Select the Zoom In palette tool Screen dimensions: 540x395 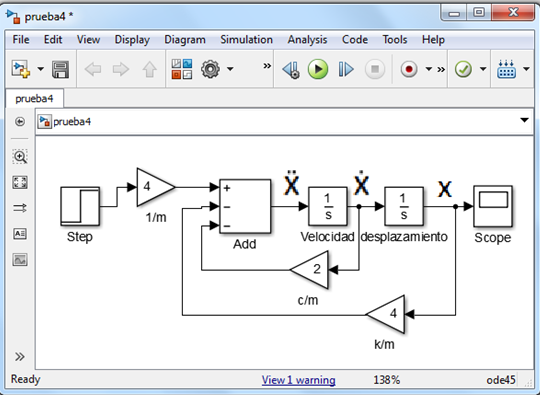point(20,156)
